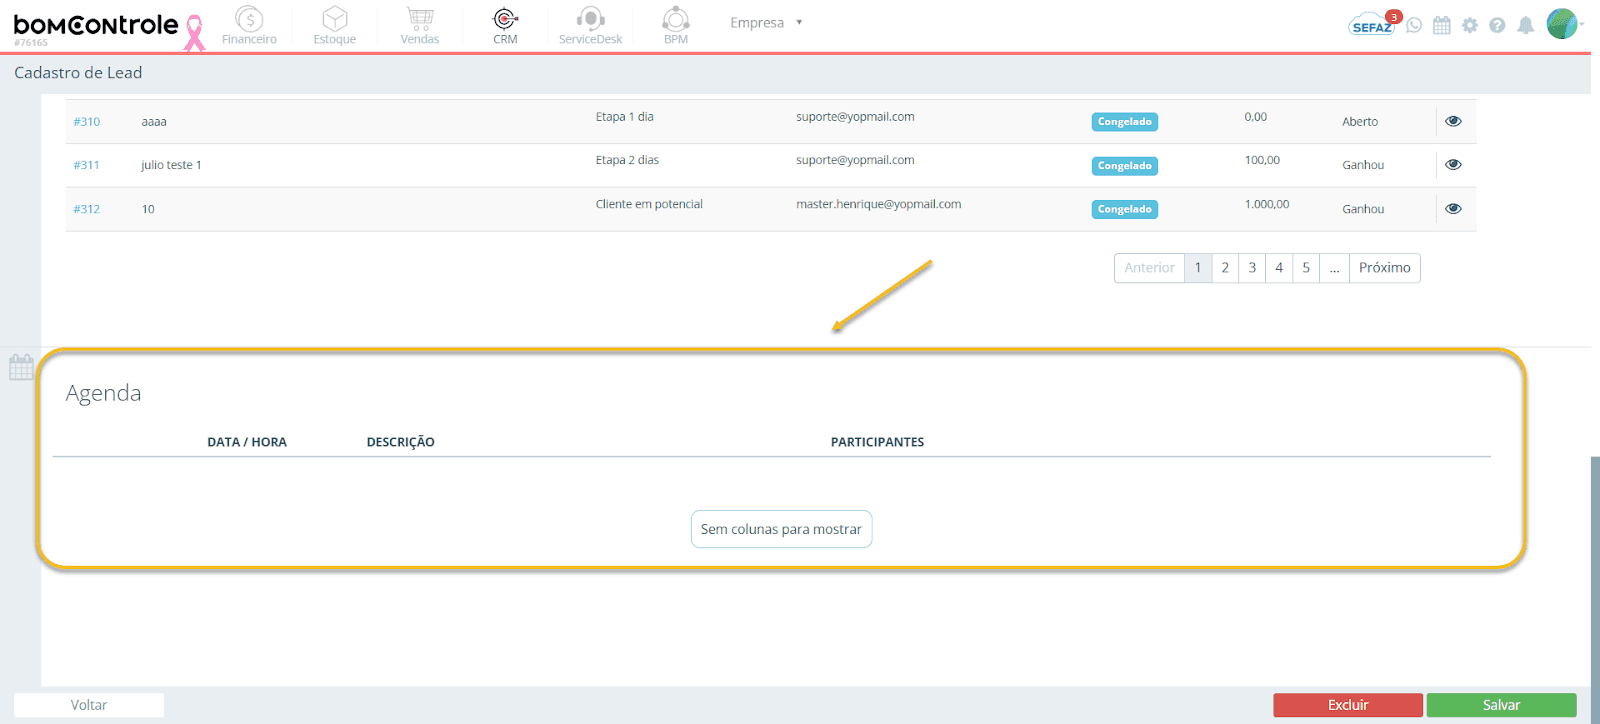Go to pagination page 5
Image resolution: width=1600 pixels, height=724 pixels.
point(1306,268)
